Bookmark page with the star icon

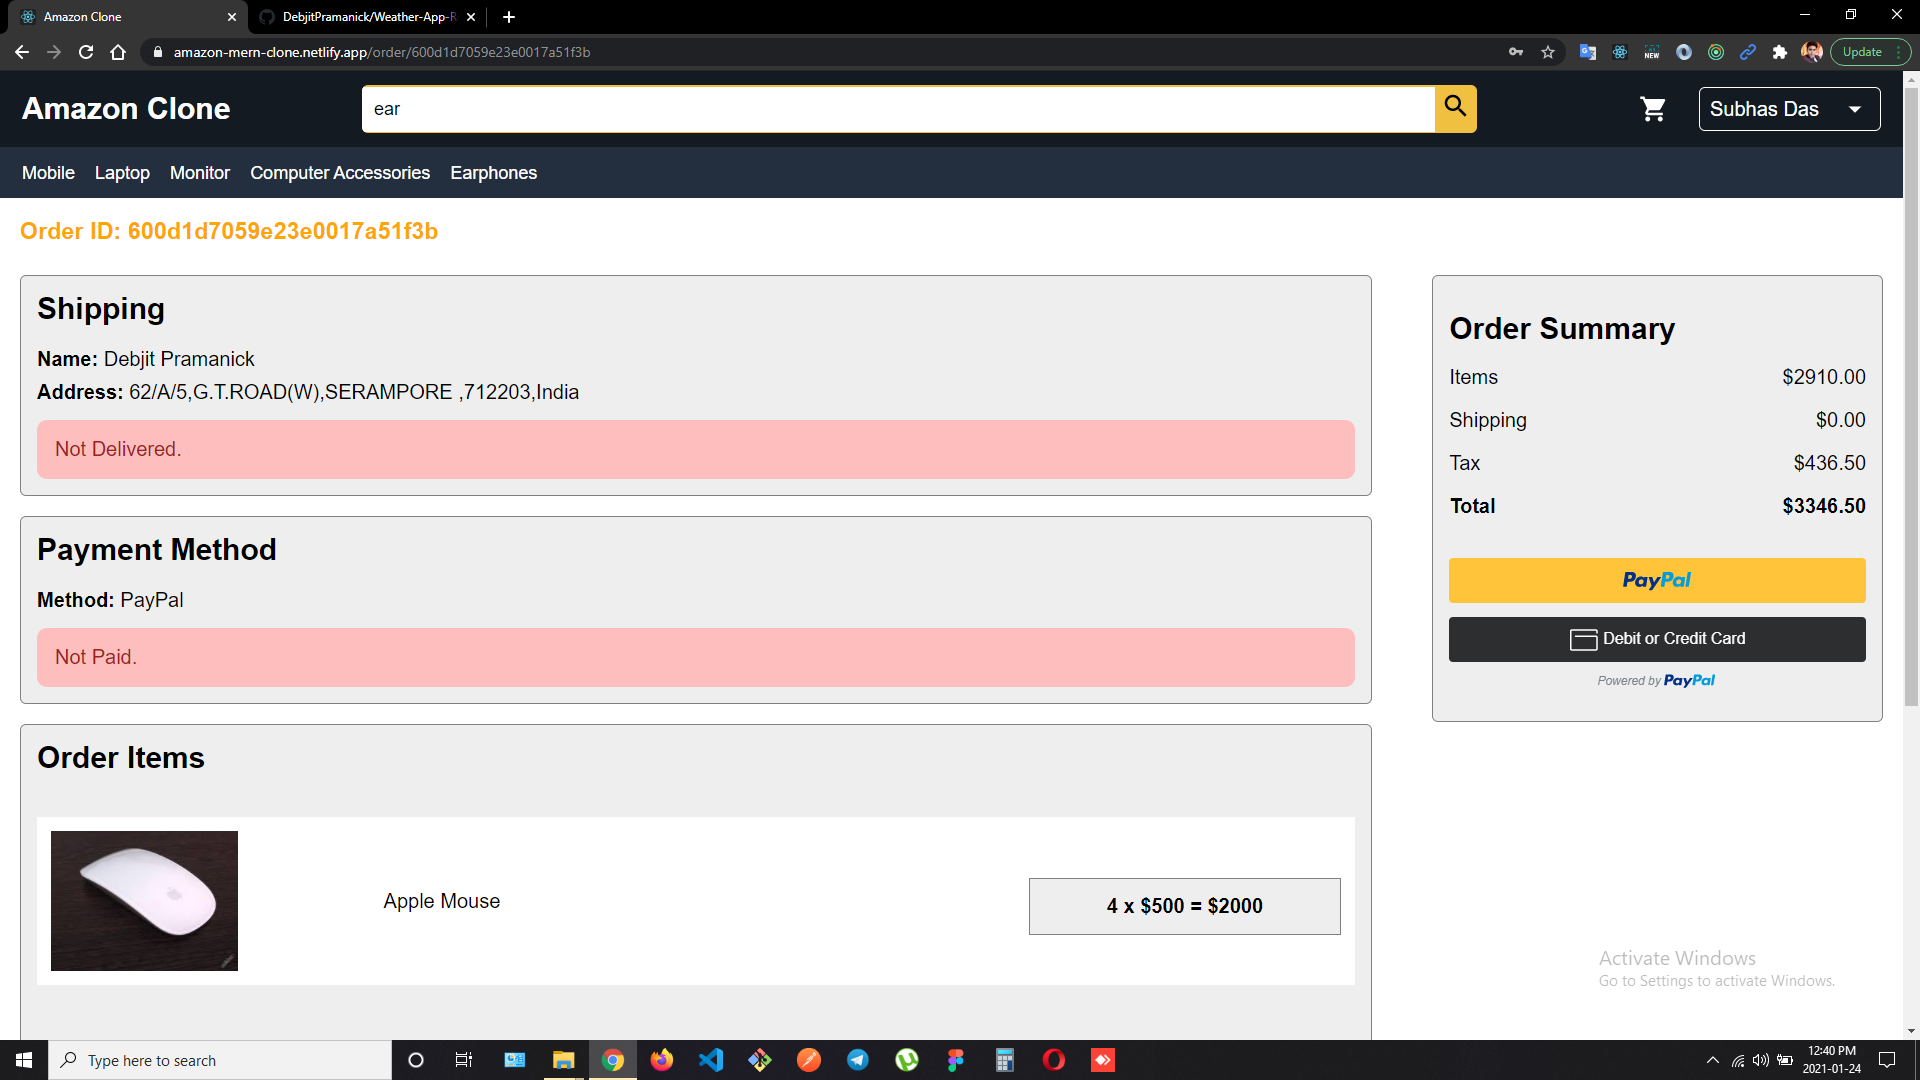point(1548,52)
